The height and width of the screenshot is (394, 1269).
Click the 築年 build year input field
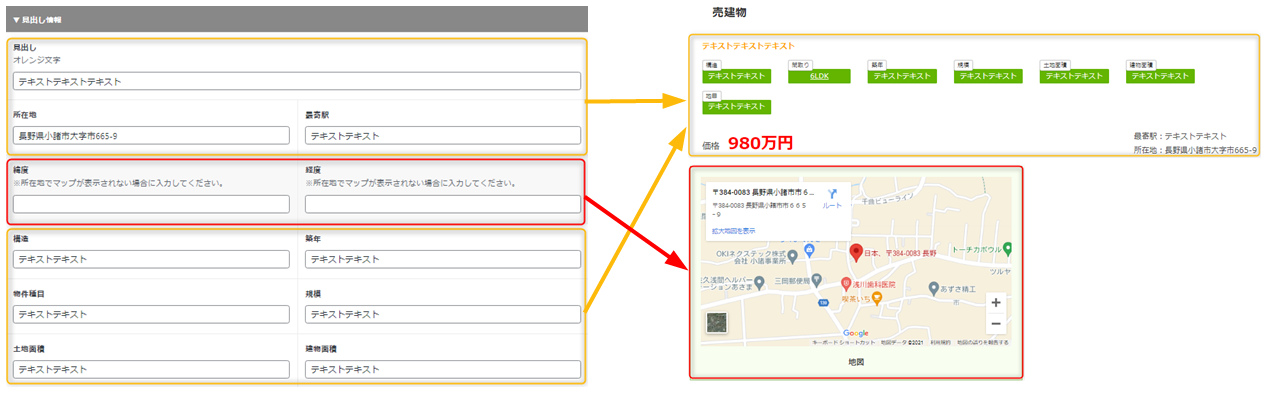coord(443,259)
